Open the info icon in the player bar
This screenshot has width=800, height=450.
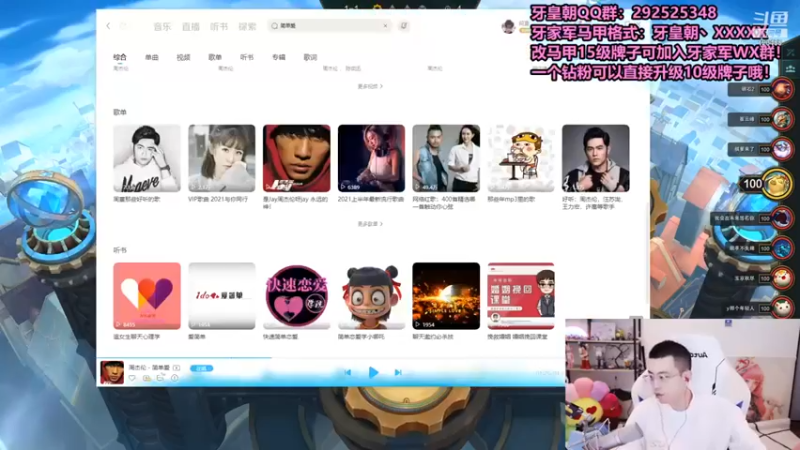(x=174, y=378)
